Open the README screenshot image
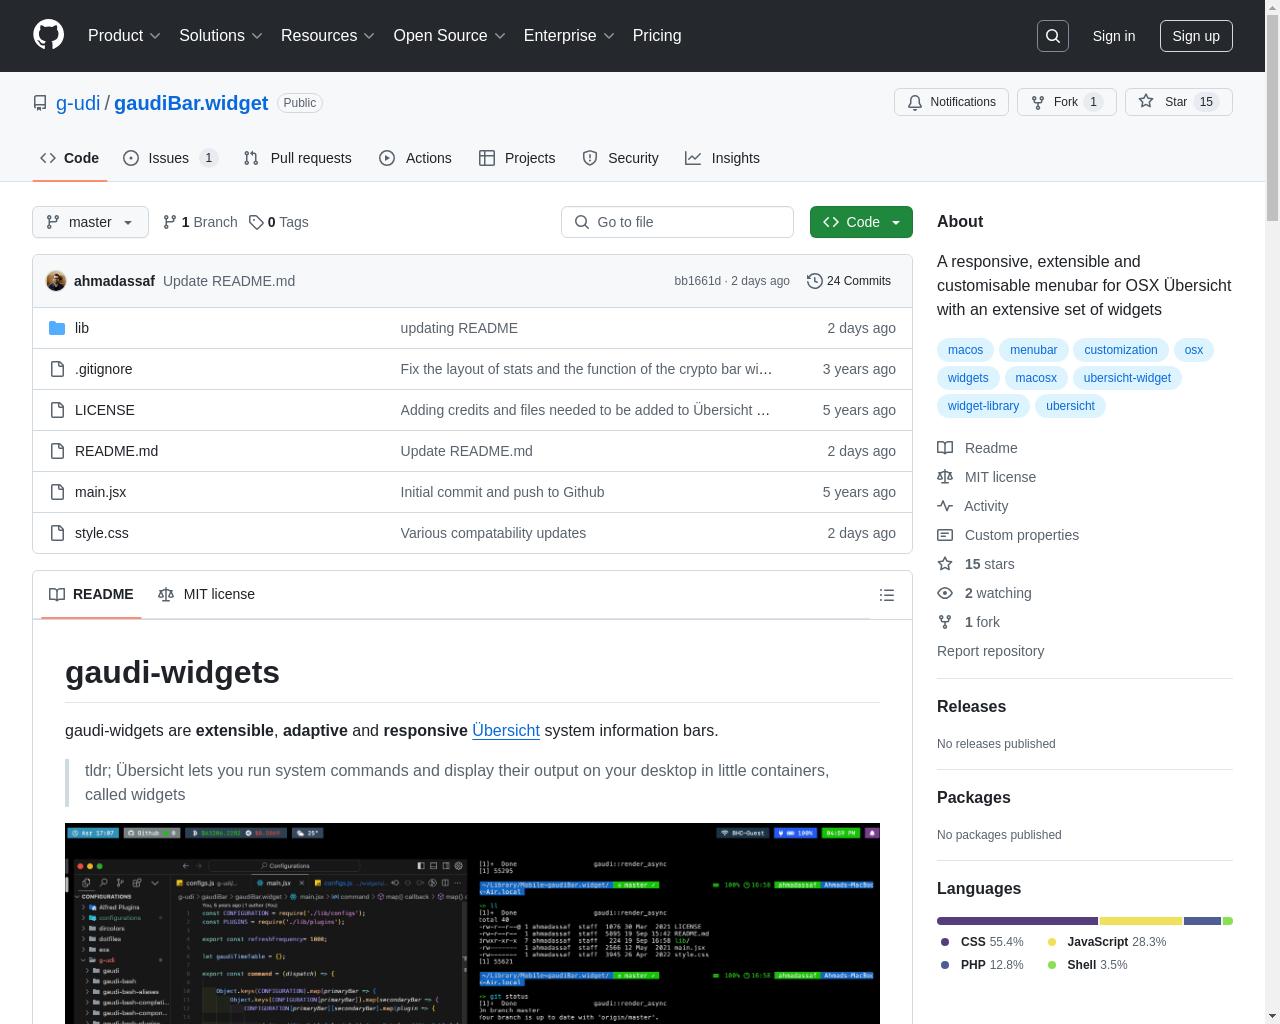Screen dimensions: 1280x1024 click(x=472, y=923)
